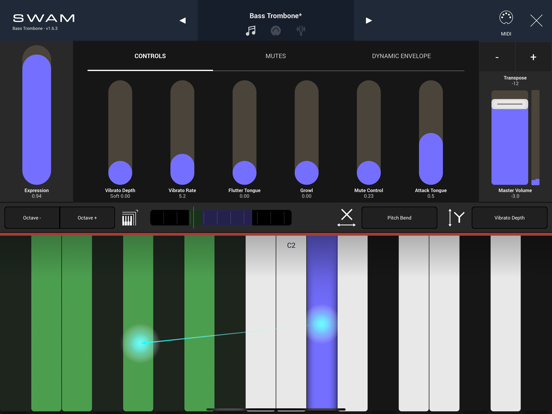This screenshot has width=552, height=414.
Task: Adjust the Expression slider
Action: point(37,115)
